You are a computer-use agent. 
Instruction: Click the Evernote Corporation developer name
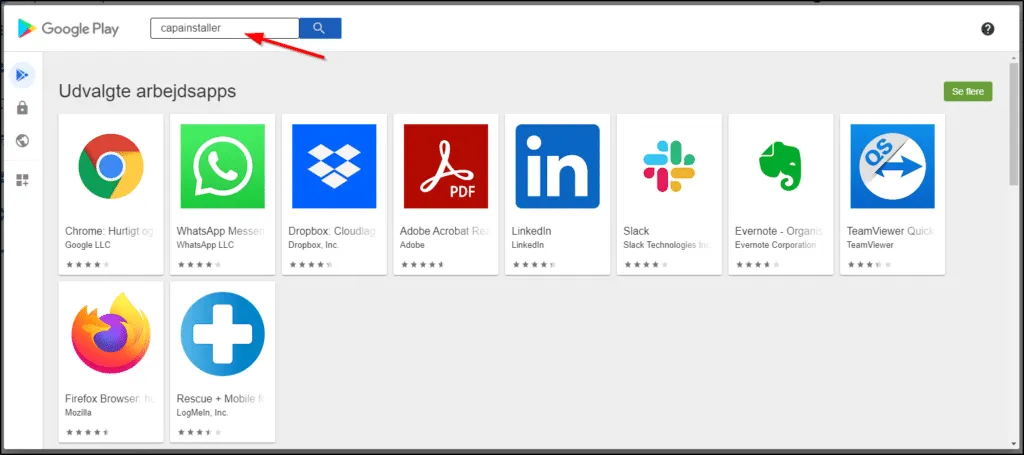coord(775,245)
